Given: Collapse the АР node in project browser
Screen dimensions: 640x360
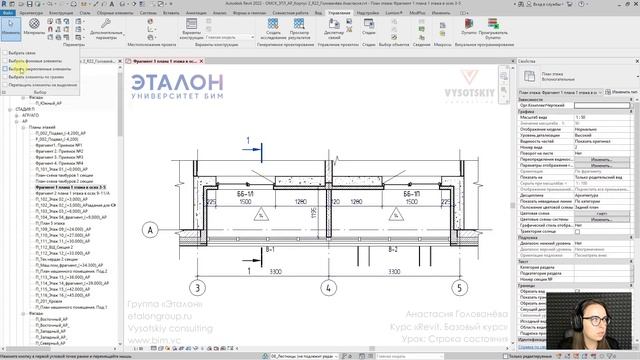Looking at the screenshot, I should 17,121.
